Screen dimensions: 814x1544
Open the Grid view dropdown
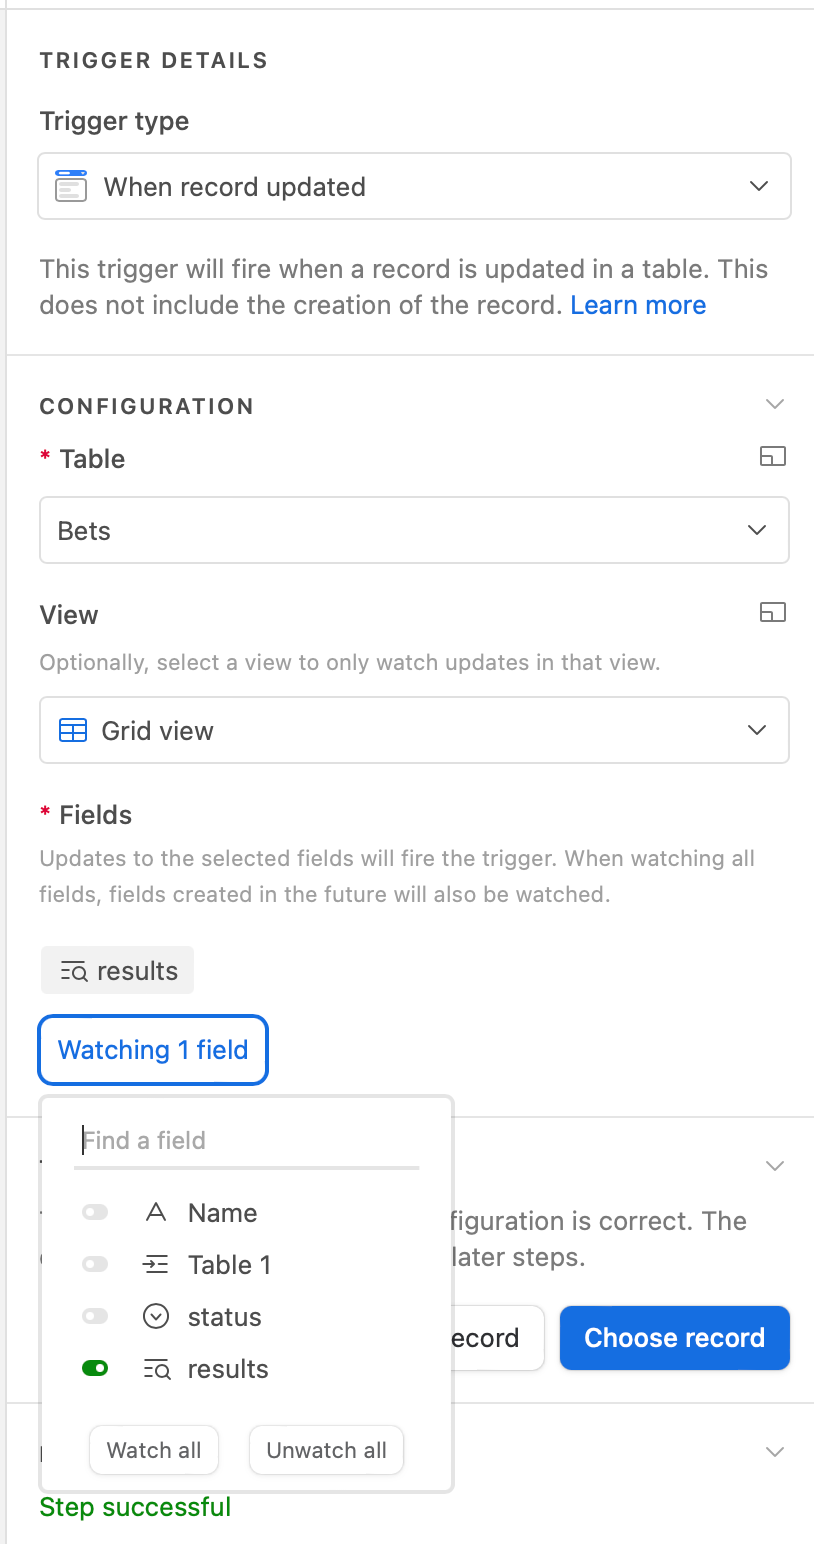415,730
